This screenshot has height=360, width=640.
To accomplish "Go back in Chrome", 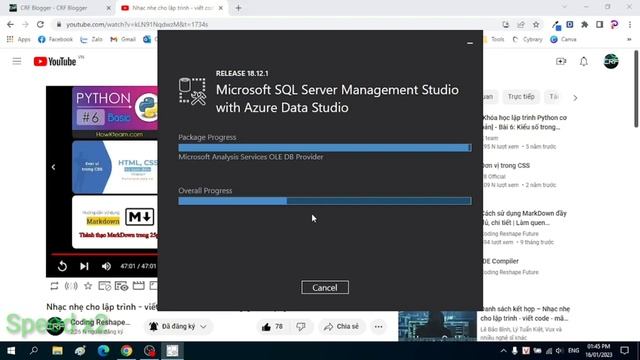I will [x=10, y=24].
